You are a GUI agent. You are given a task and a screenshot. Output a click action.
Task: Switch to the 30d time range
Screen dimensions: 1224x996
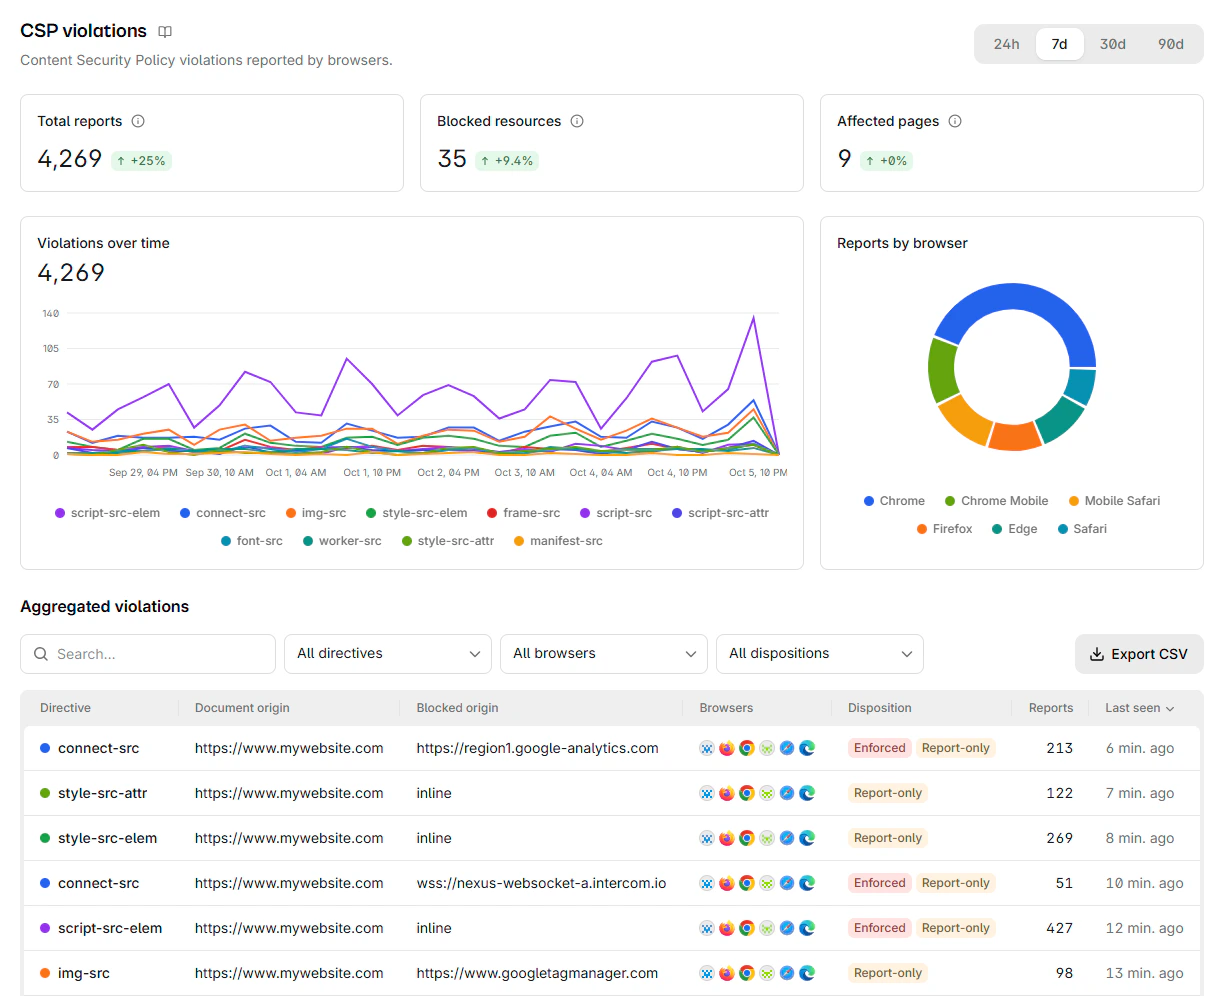tap(1113, 44)
